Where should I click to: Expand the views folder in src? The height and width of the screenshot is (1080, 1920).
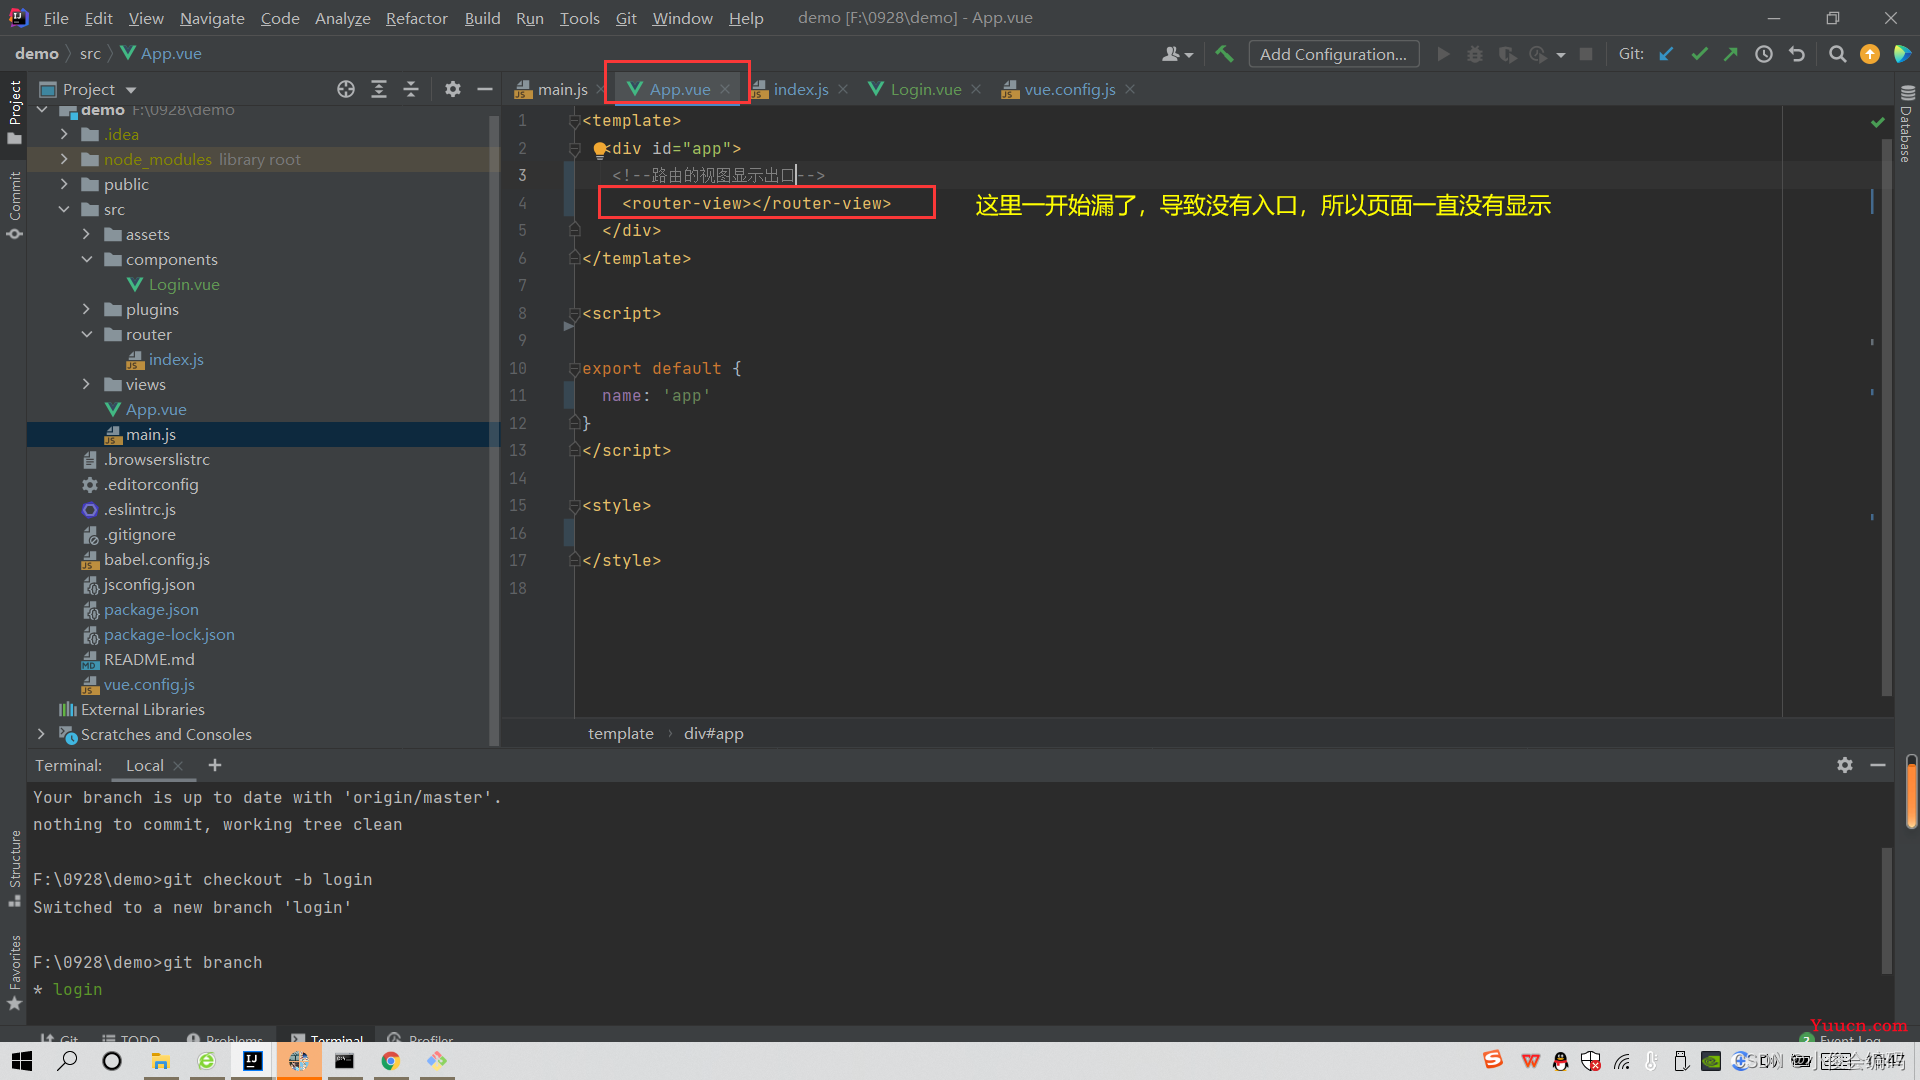84,384
